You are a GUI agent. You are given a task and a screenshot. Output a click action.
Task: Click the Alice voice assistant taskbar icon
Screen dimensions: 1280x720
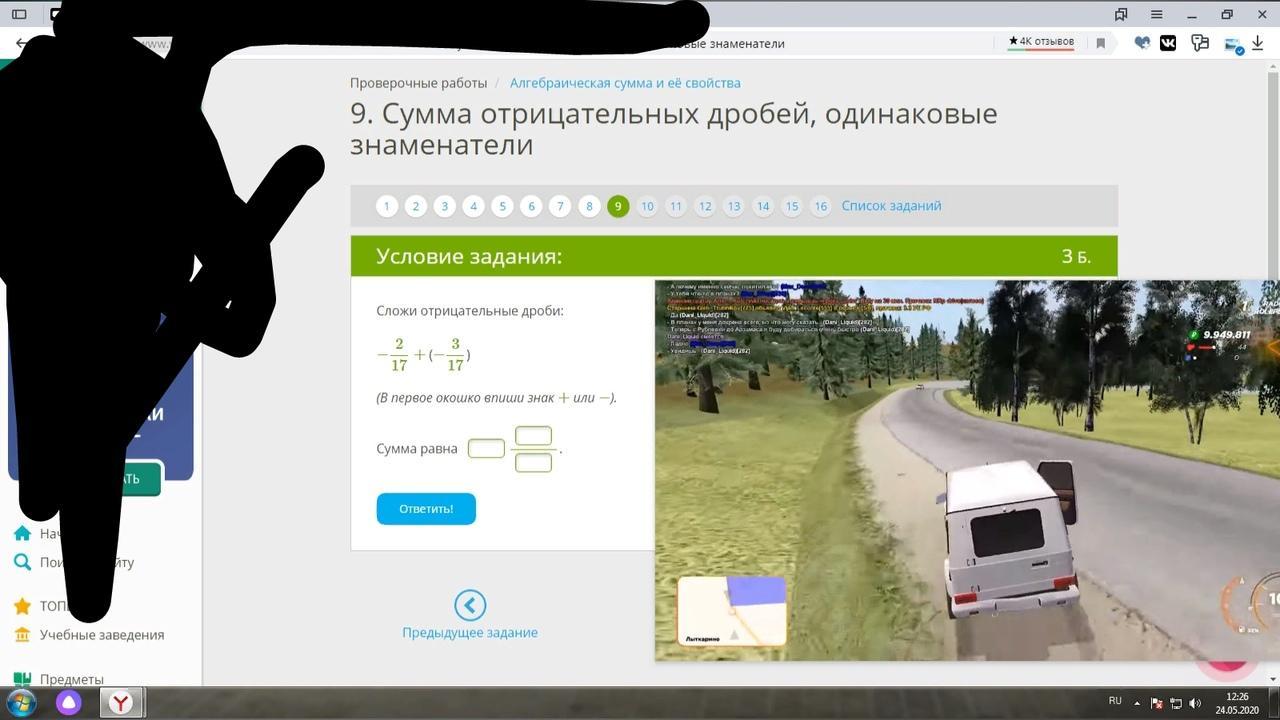coord(69,702)
